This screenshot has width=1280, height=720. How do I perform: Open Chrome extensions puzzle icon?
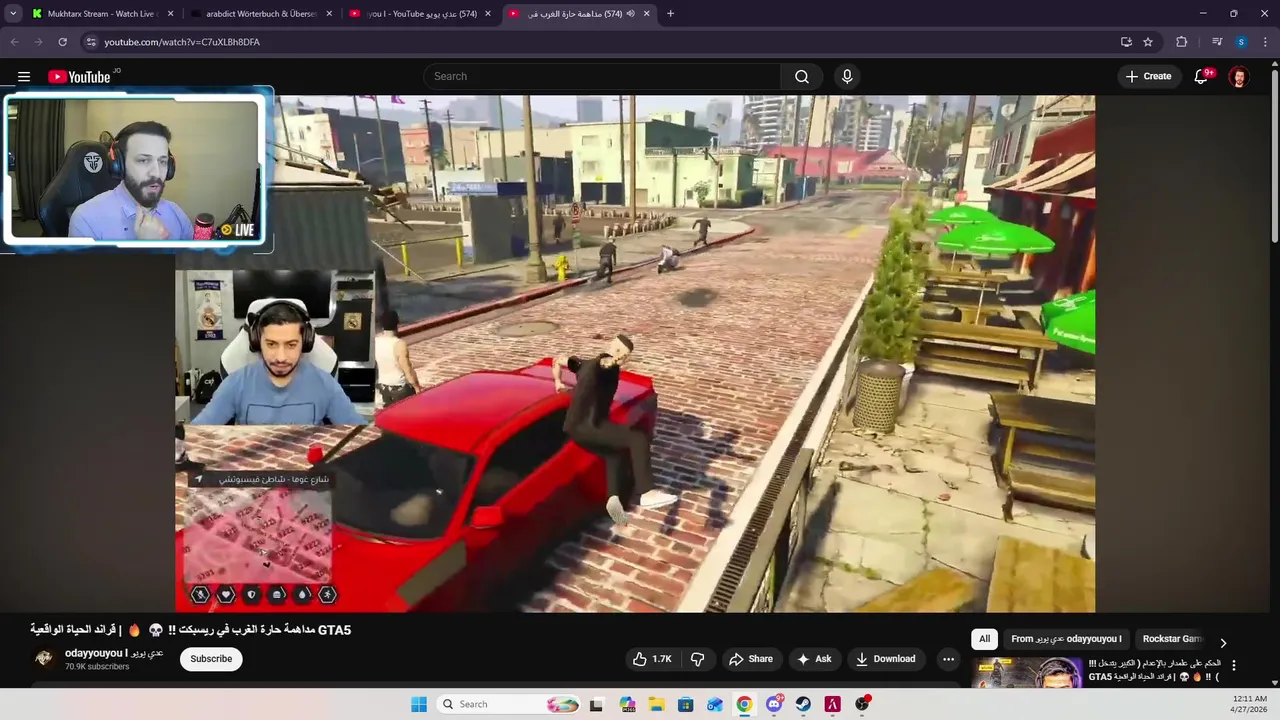point(1182,42)
